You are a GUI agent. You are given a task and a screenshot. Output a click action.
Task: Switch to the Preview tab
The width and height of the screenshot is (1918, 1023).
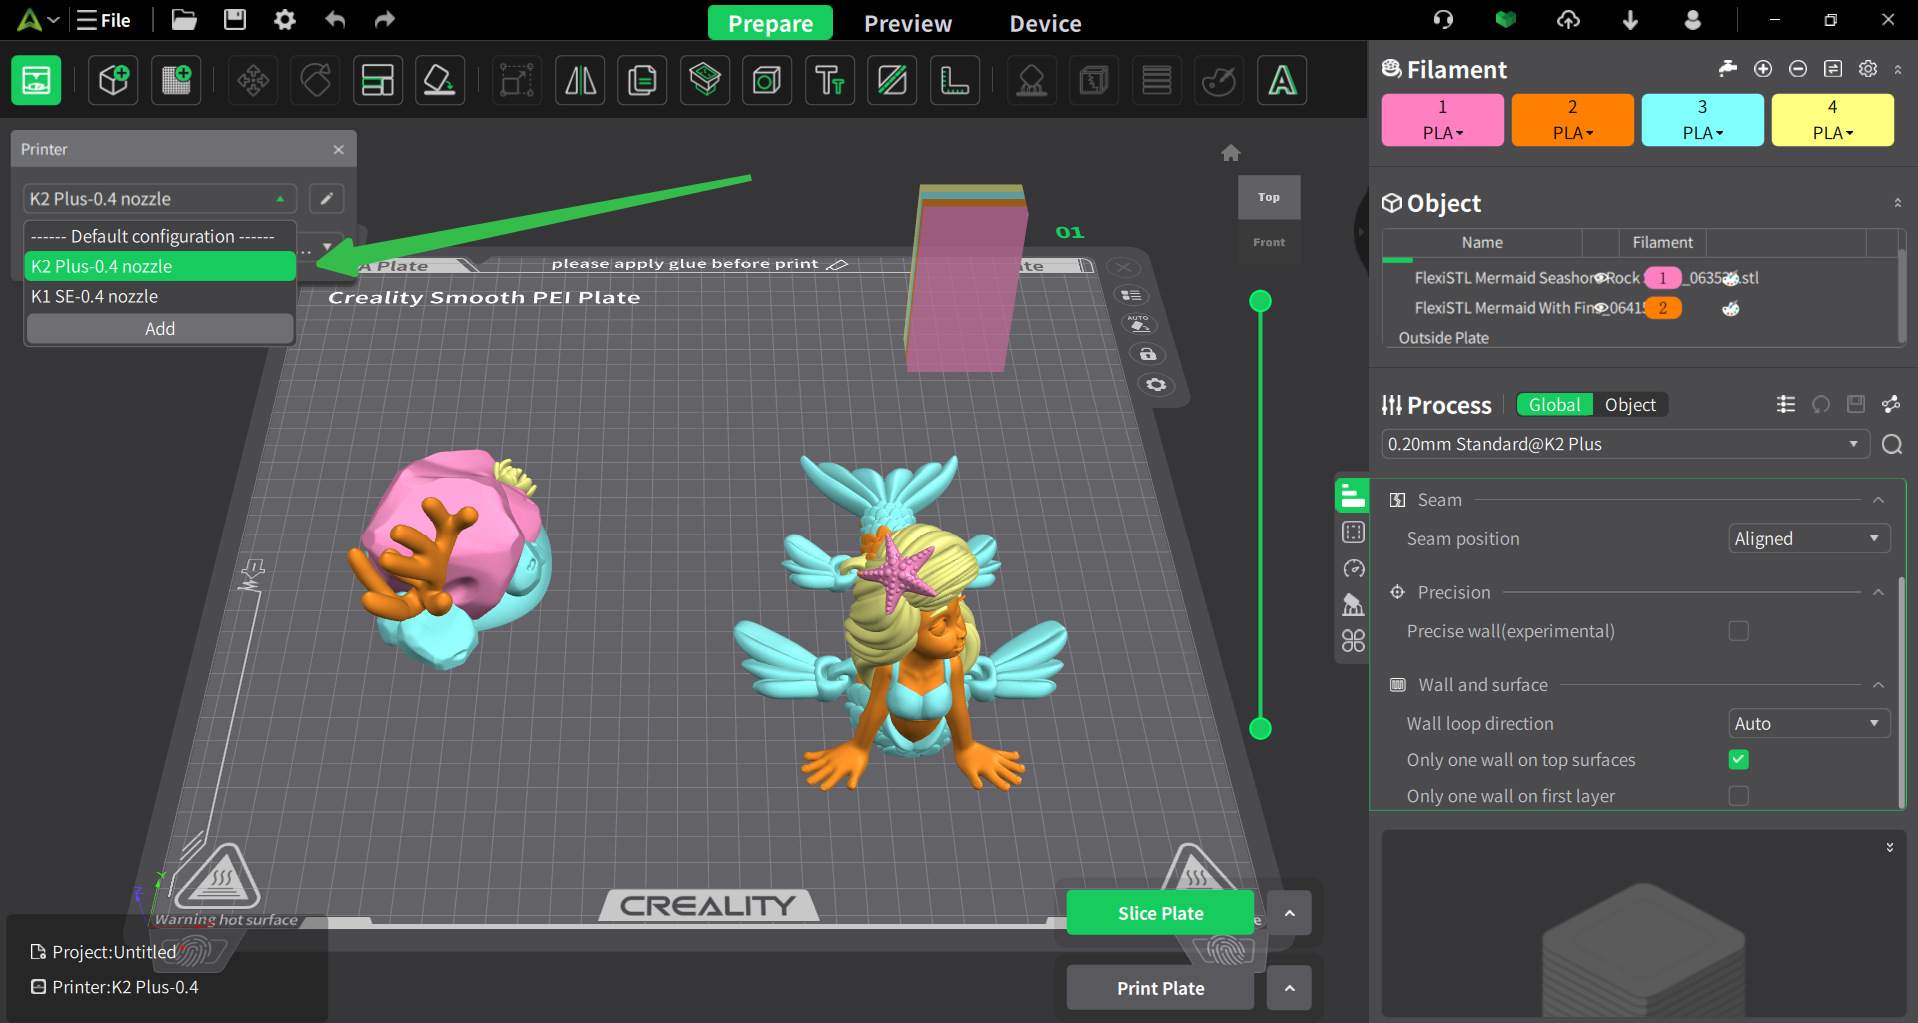[907, 22]
